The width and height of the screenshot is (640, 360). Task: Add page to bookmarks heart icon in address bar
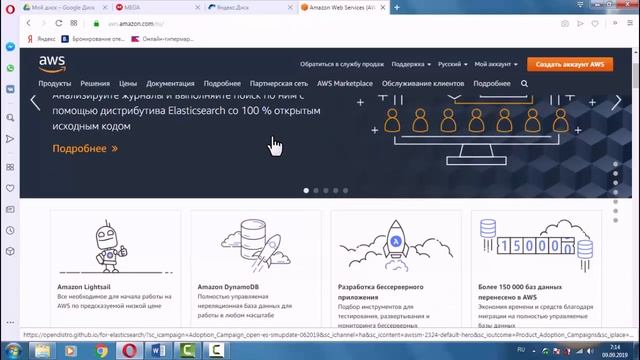click(595, 24)
